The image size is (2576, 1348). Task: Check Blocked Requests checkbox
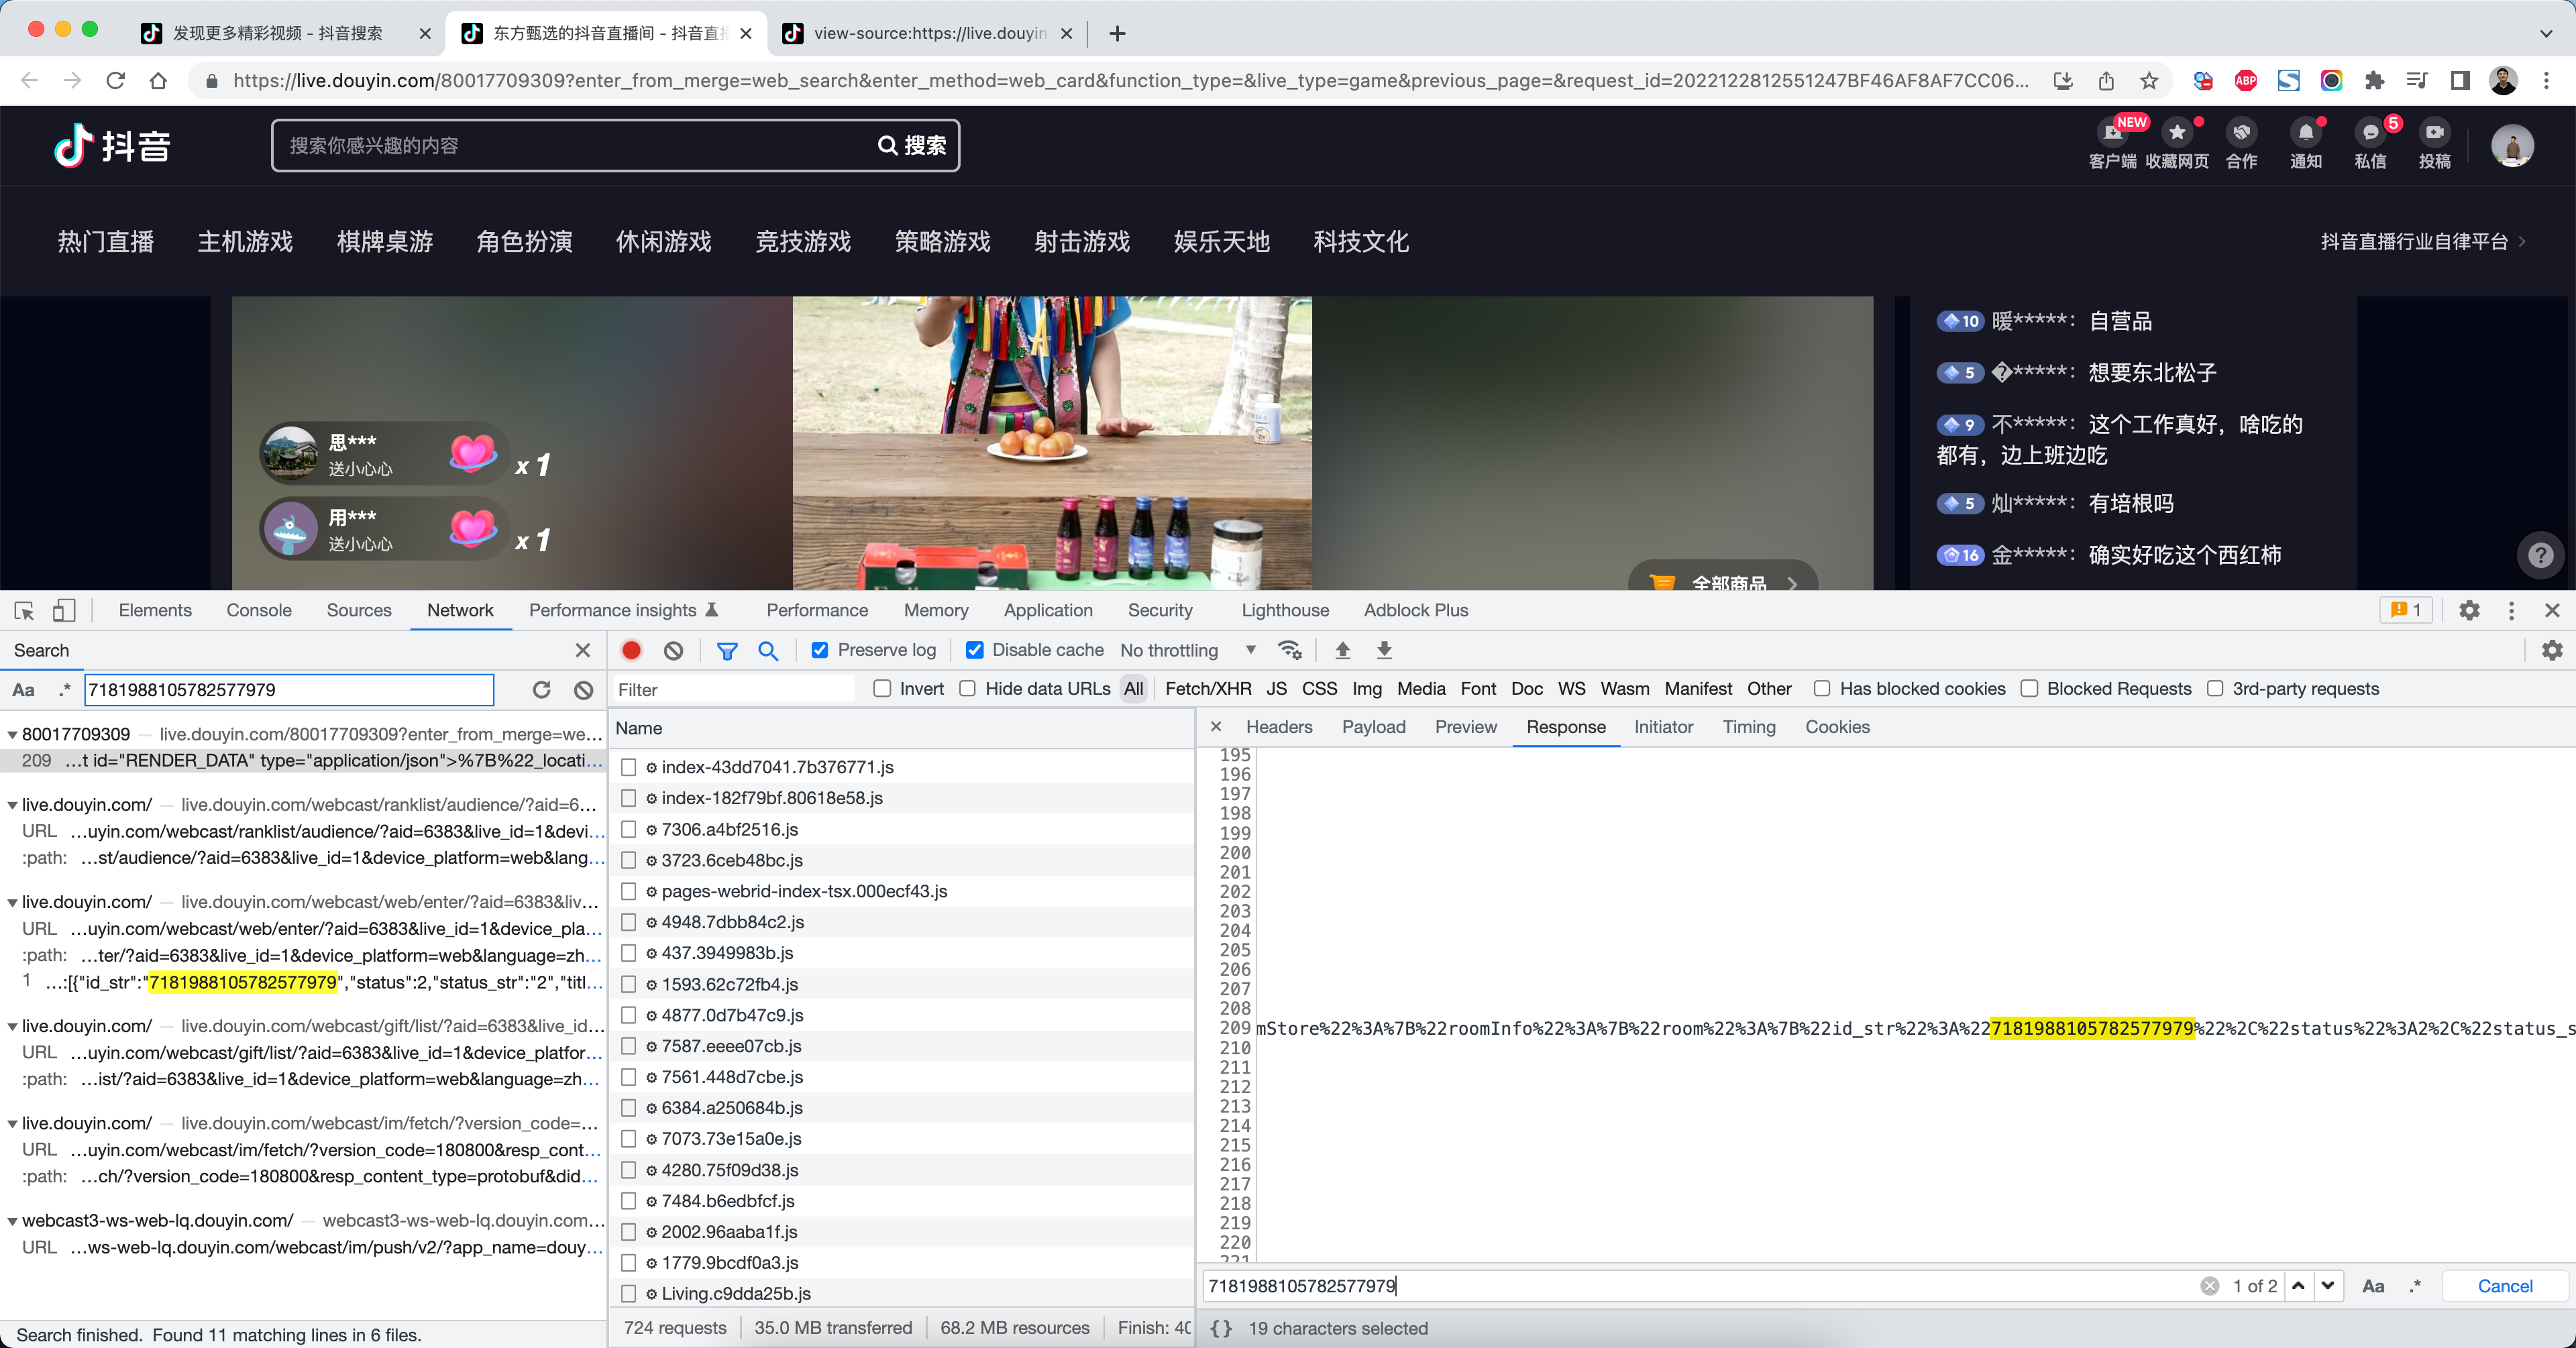click(2029, 689)
